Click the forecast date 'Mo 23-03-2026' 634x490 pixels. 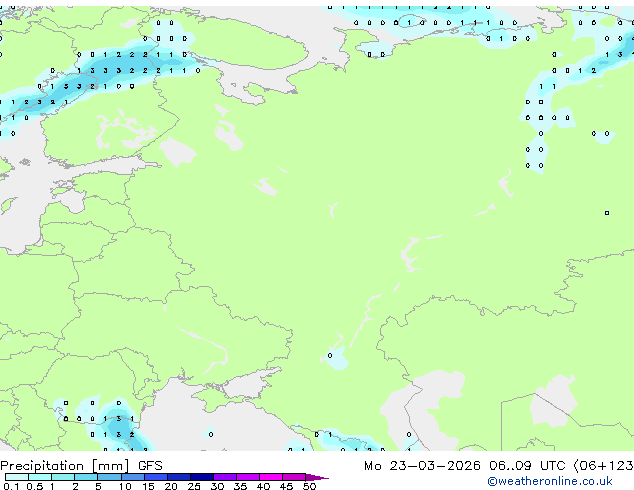tap(422, 466)
